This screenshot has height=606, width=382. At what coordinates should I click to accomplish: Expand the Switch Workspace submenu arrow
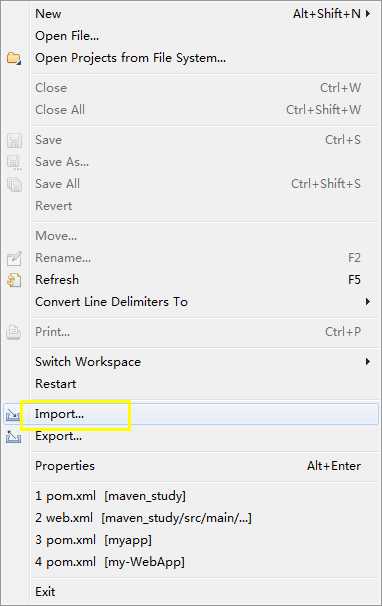click(x=368, y=362)
